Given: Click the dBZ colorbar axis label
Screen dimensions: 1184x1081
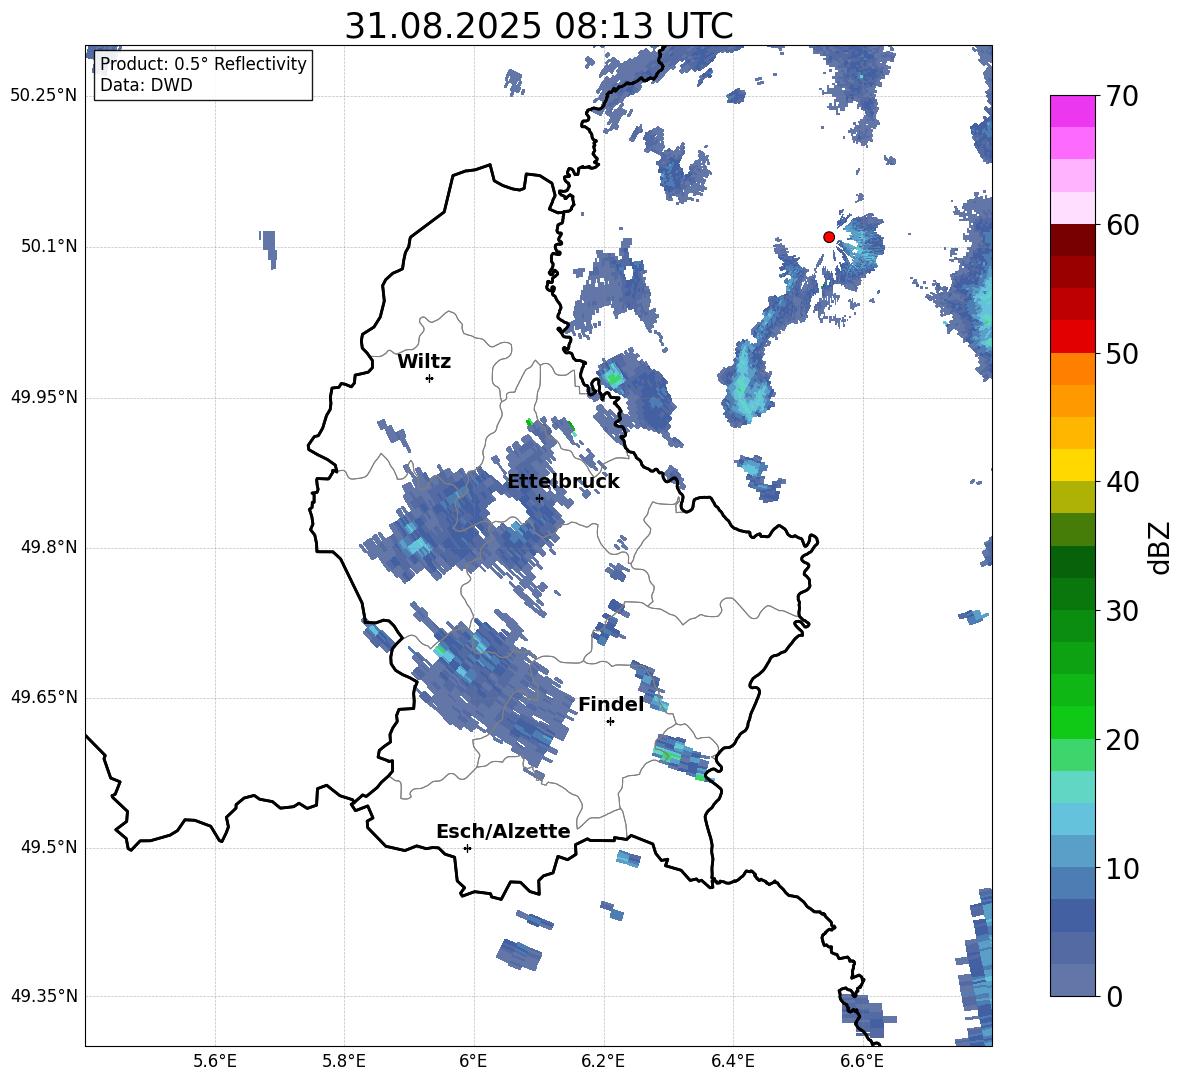Looking at the screenshot, I should [x=1160, y=547].
